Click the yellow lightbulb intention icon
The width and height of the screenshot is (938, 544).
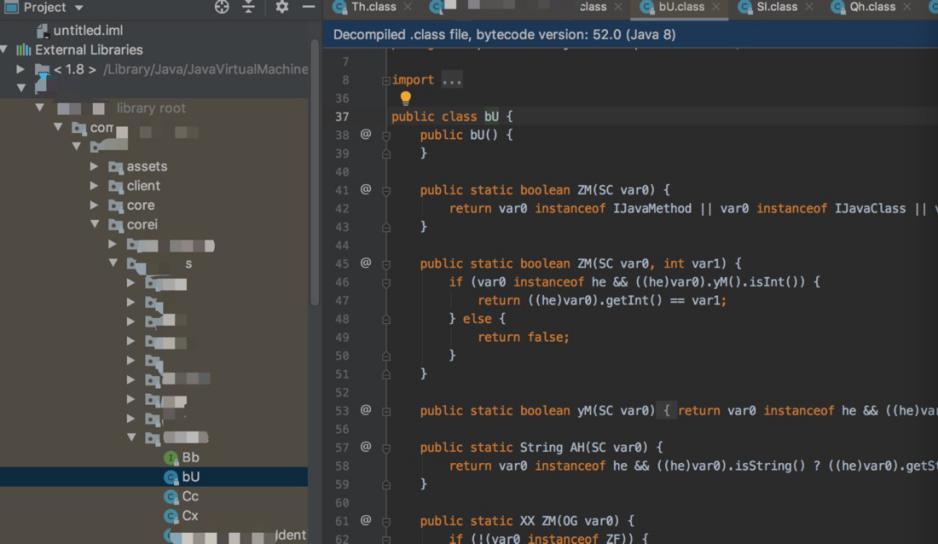(x=405, y=98)
